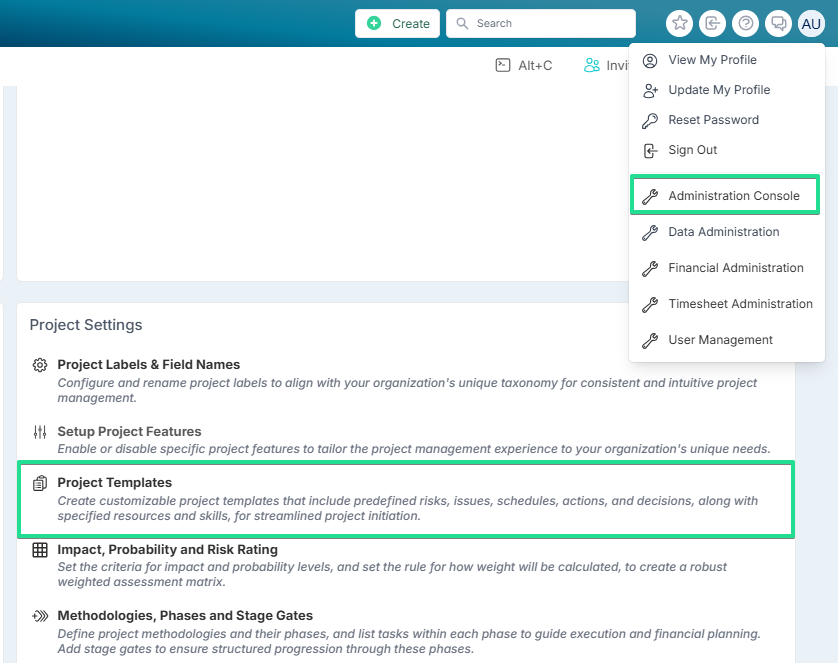Screen dimensions: 838x663
Task: Click the 'Set the criteria for impact' description
Action: coord(392,574)
